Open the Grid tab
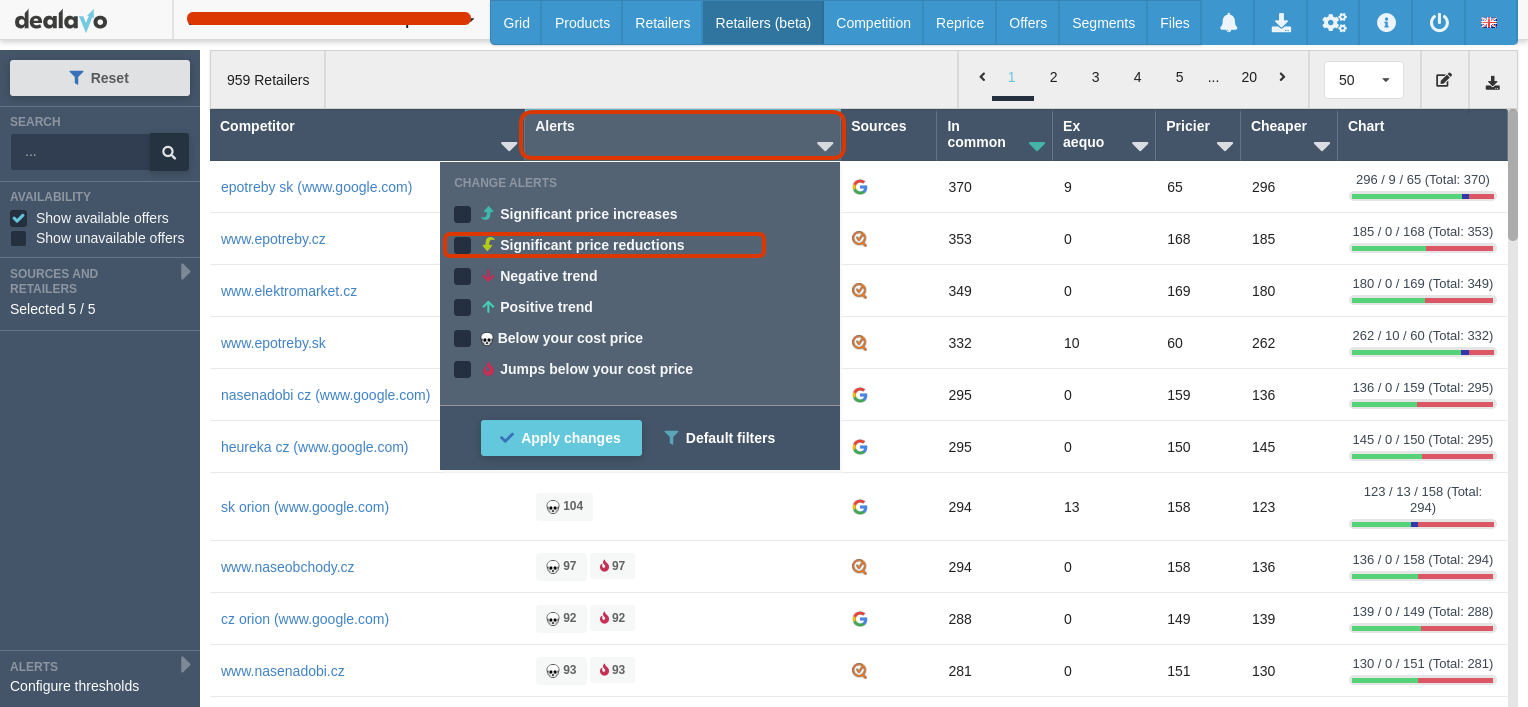The height and width of the screenshot is (707, 1528). (517, 23)
